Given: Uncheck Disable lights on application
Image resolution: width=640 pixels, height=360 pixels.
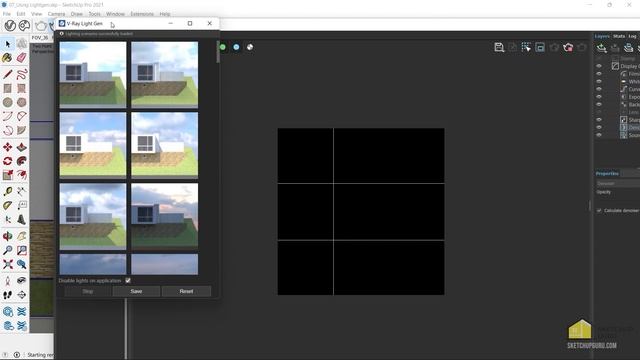Looking at the screenshot, I should [x=128, y=280].
